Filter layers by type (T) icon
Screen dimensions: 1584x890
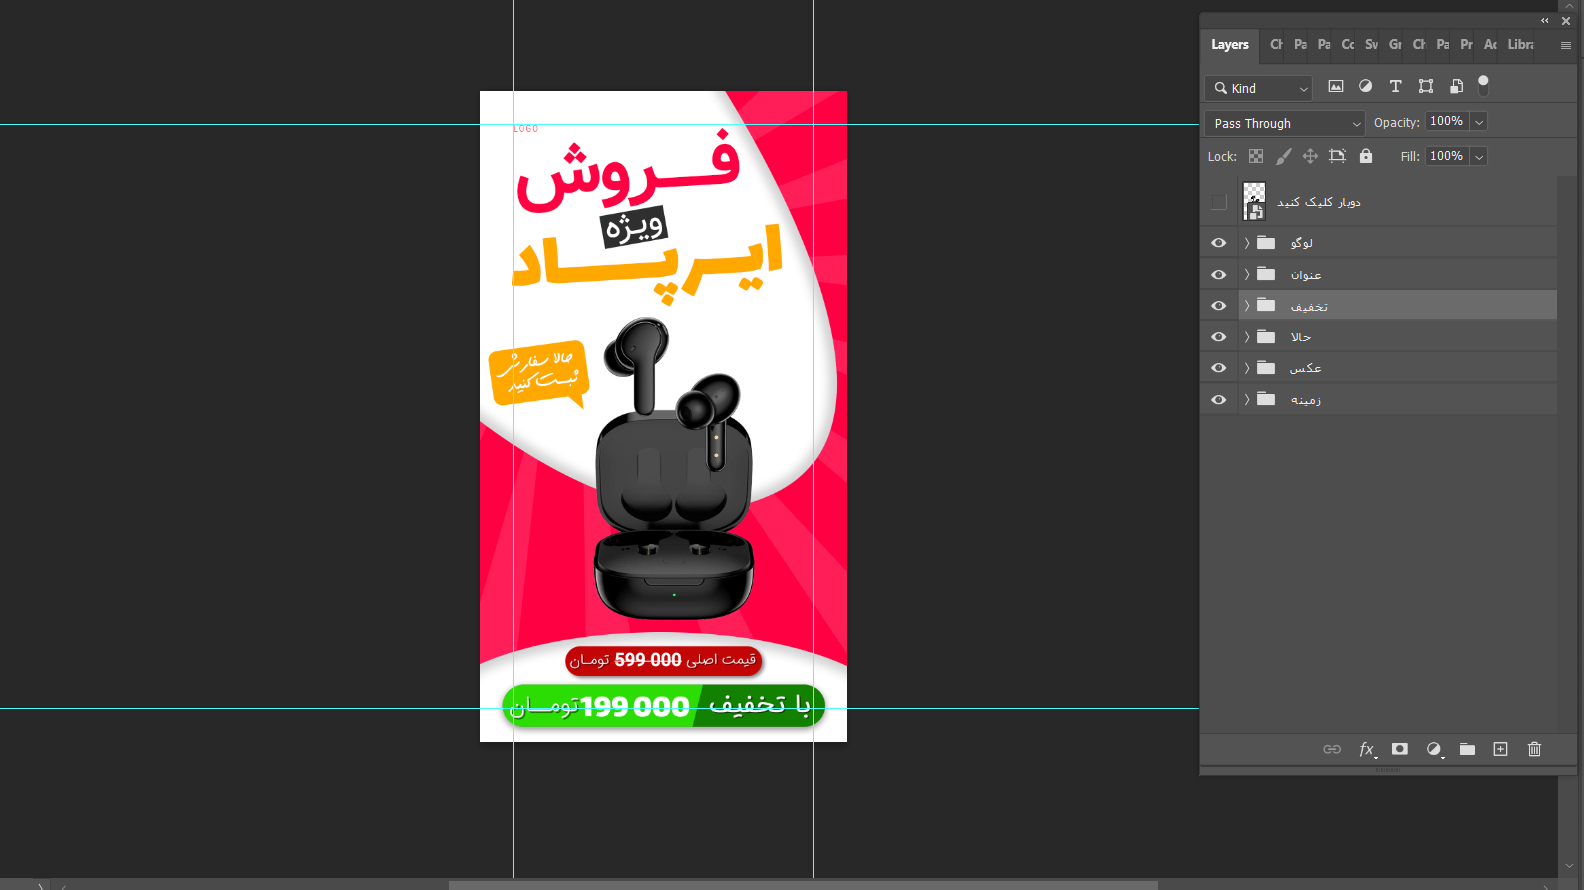1395,87
